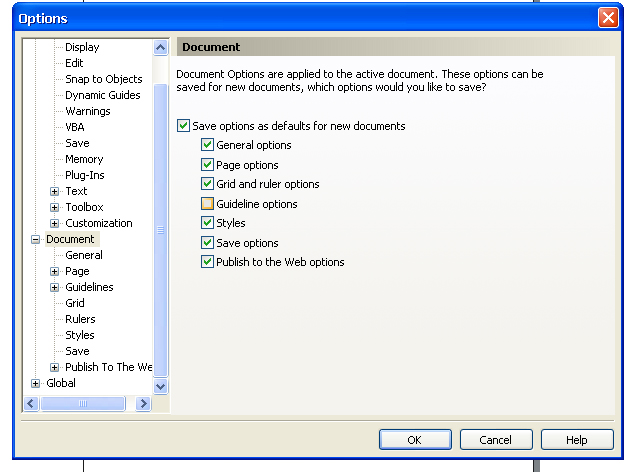Expand the Publish To The Web node
Image resolution: width=639 pixels, height=472 pixels.
click(x=54, y=367)
